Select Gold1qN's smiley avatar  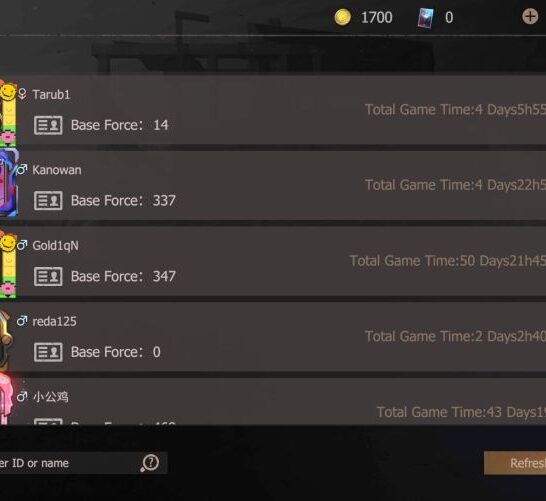[x=8, y=265]
